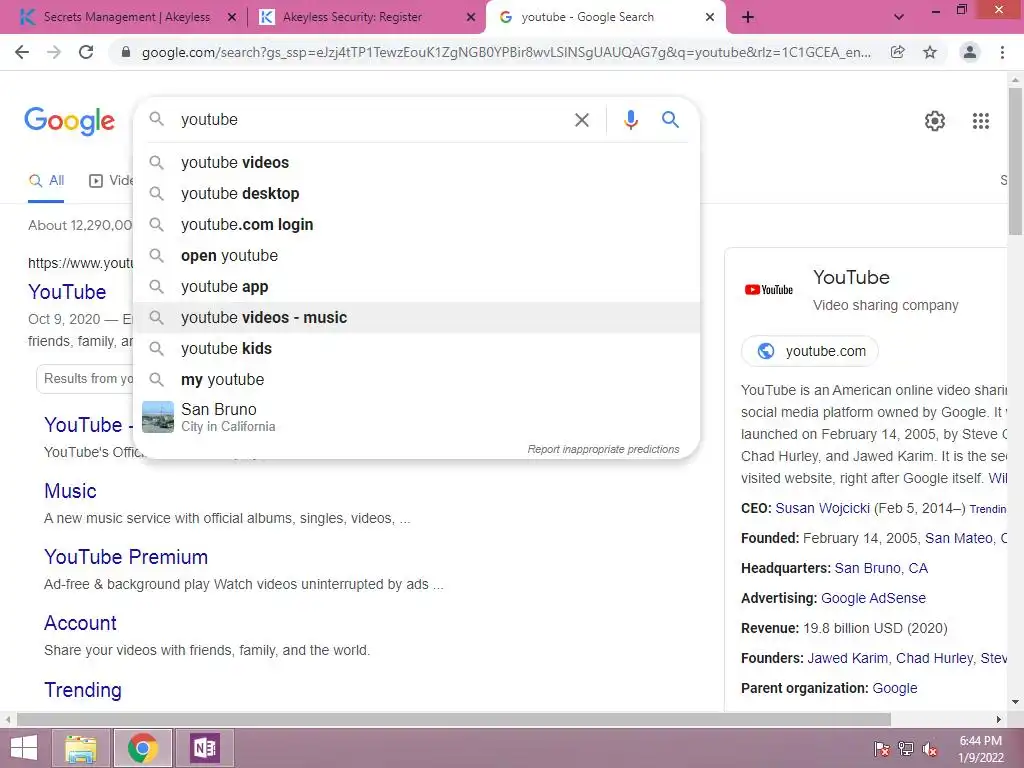Viewport: 1024px width, 768px height.
Task: Choose suggestion youtube app
Action: (x=417, y=287)
